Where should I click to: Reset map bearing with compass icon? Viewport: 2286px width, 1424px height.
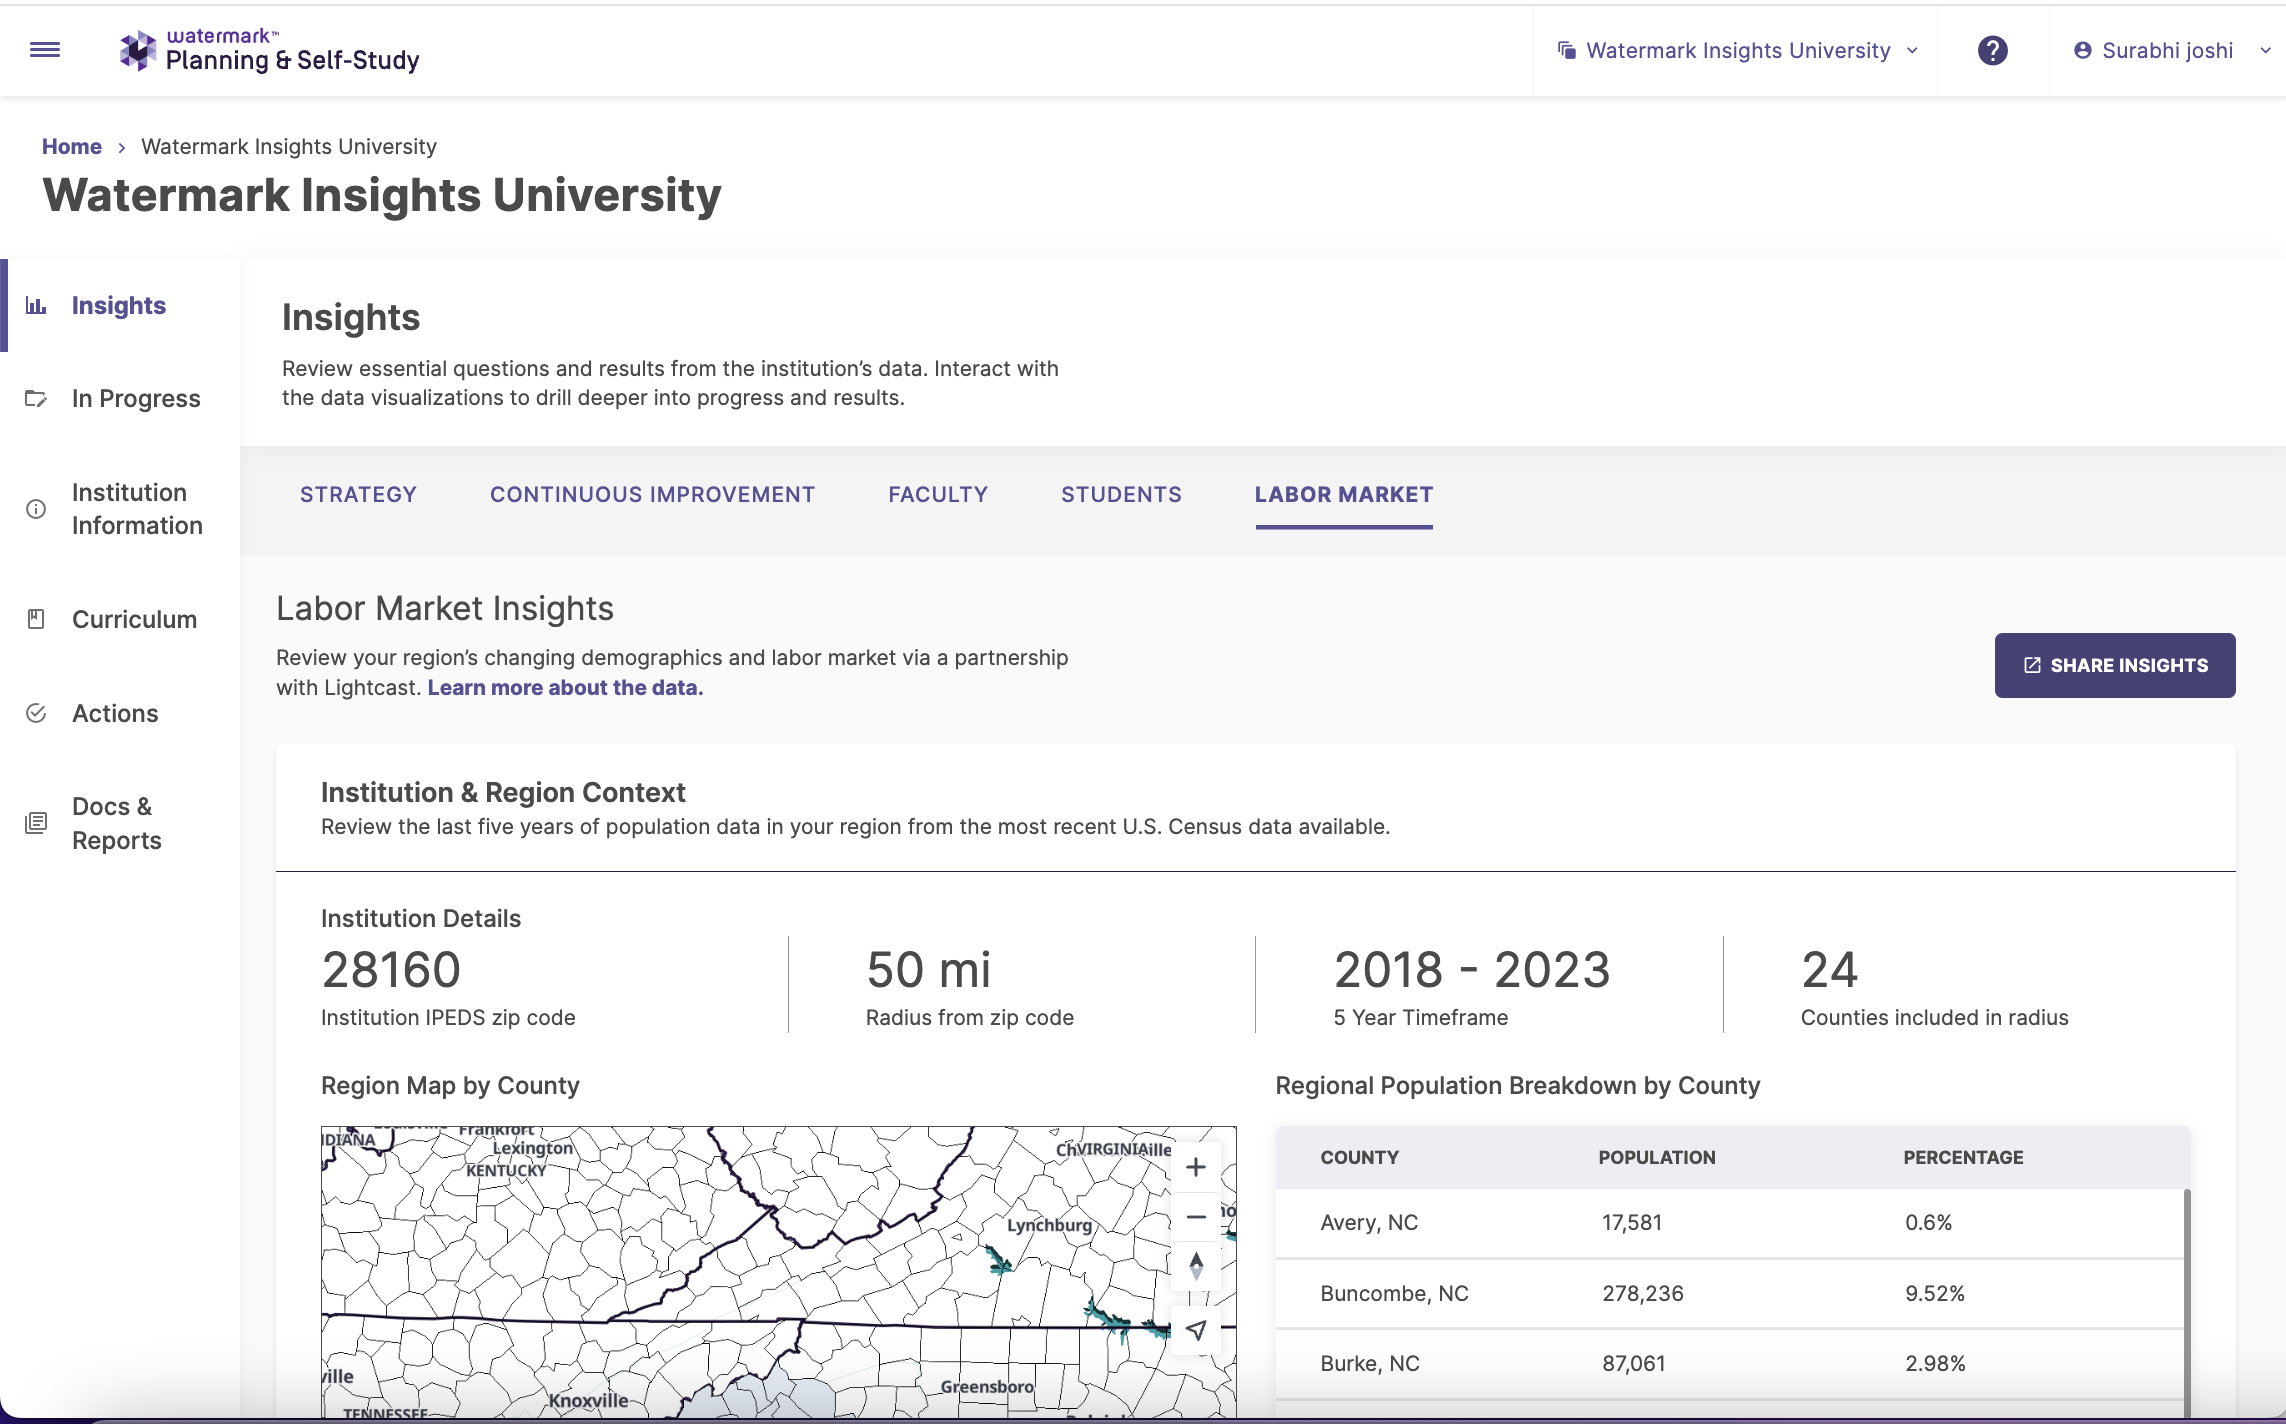click(x=1196, y=1267)
